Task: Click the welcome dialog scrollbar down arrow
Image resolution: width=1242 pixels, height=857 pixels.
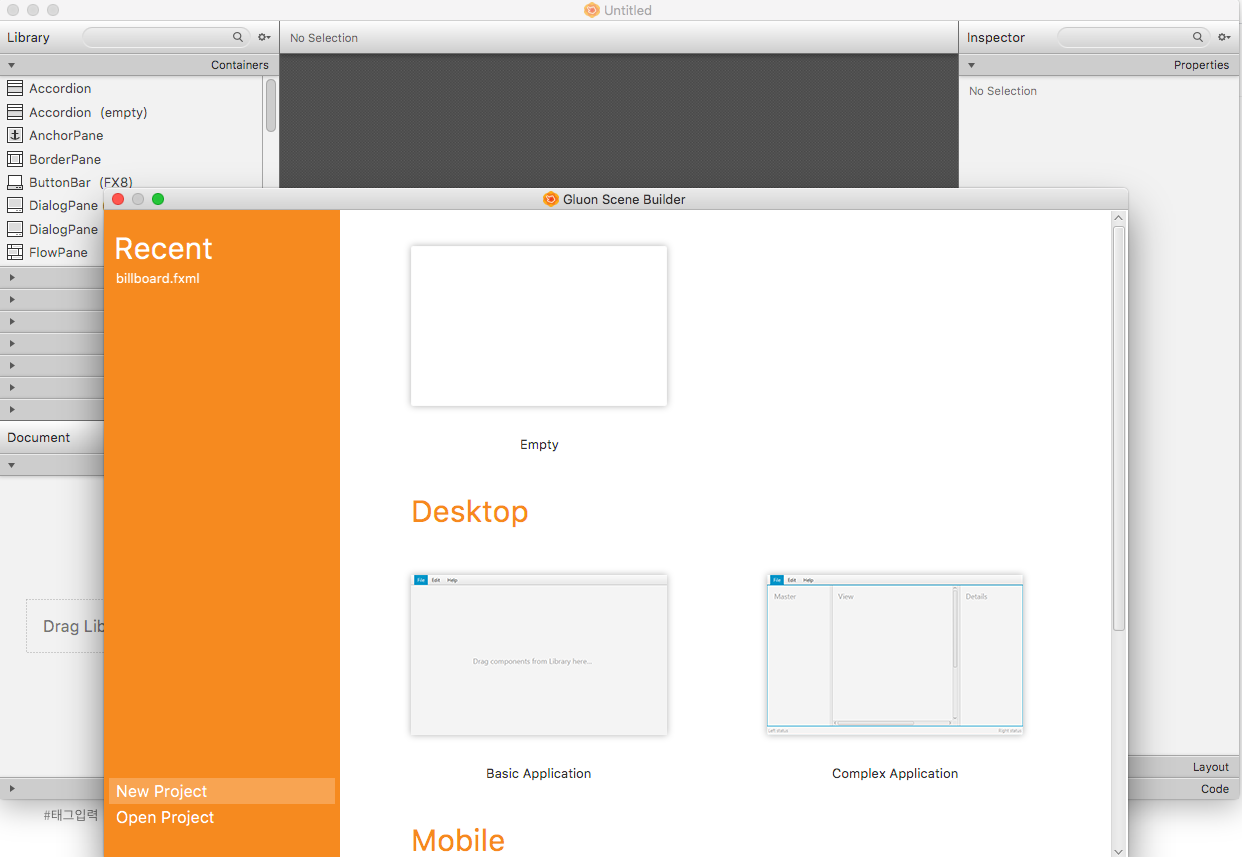Action: click(x=1119, y=851)
